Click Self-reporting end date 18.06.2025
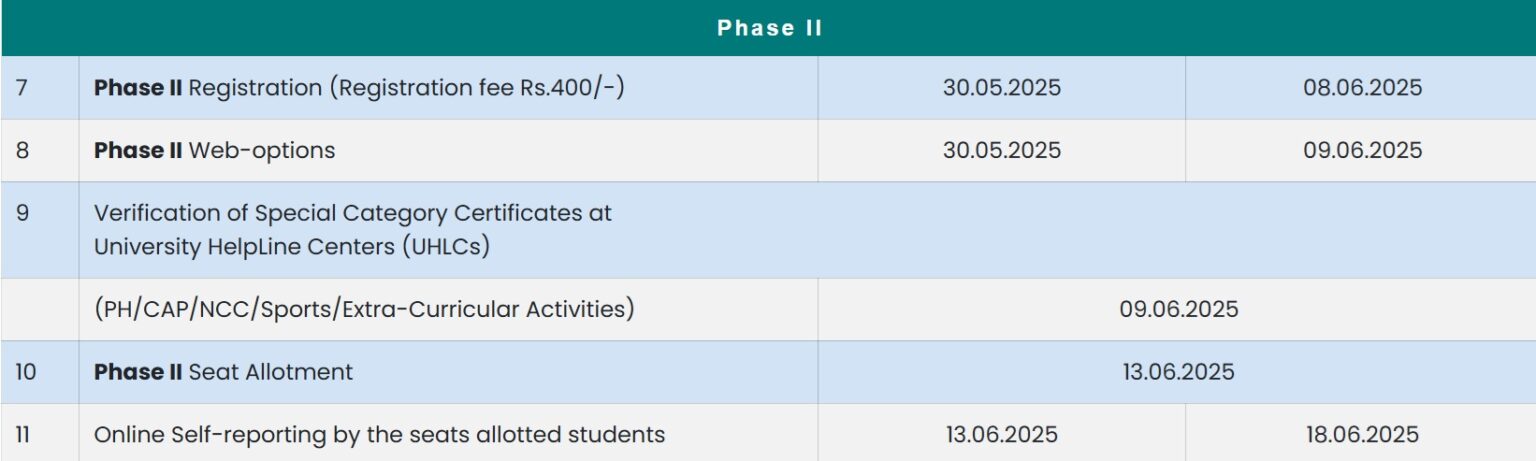 [1361, 435]
